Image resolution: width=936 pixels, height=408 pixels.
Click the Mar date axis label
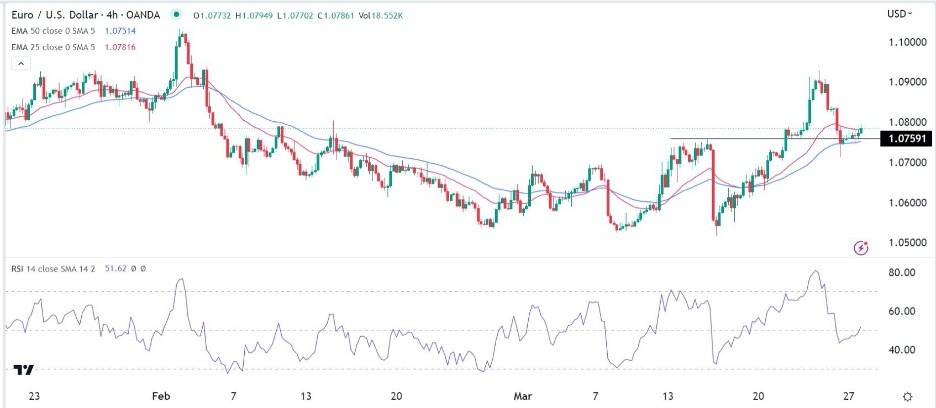click(x=521, y=396)
